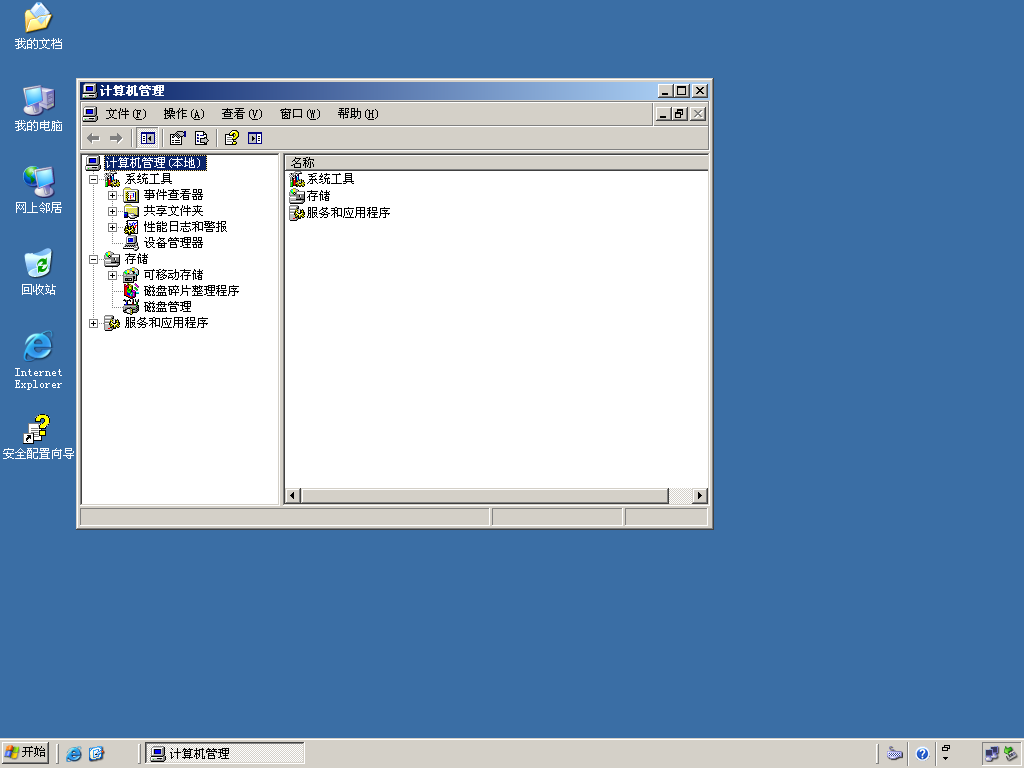This screenshot has width=1024, height=768.
Task: Select 网上邻居 desktop icon
Action: [x=38, y=190]
